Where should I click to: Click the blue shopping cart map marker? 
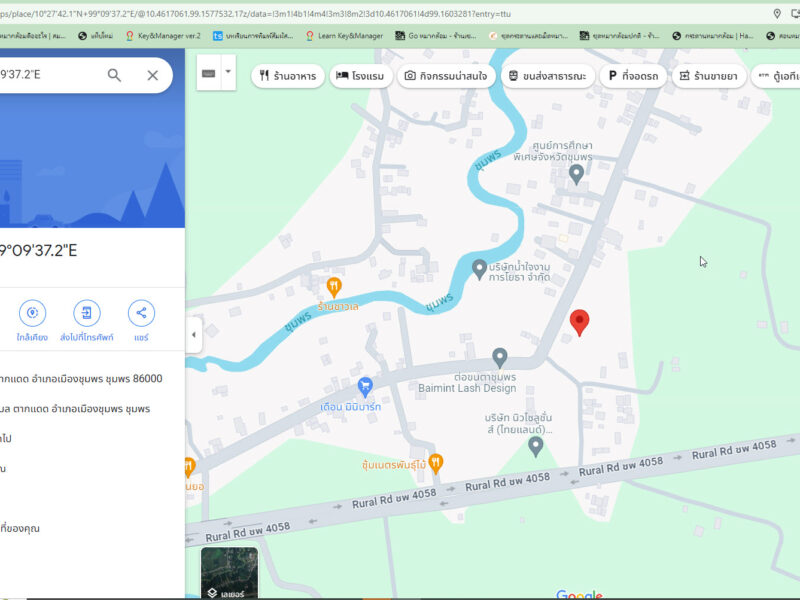pyautogui.click(x=365, y=385)
